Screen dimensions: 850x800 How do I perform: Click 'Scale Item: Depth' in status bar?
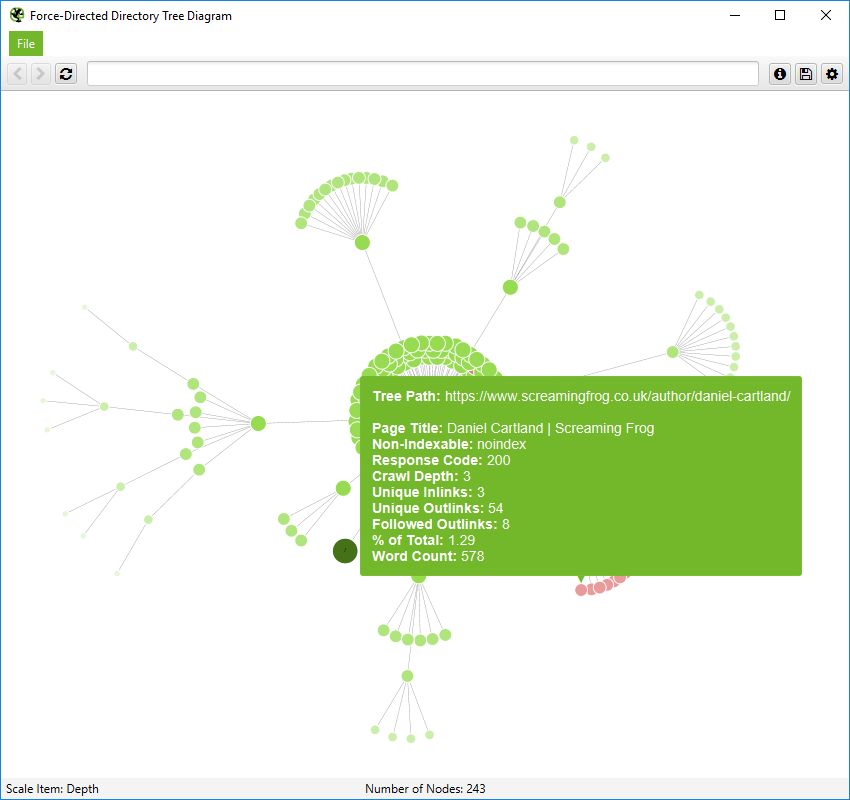pyautogui.click(x=53, y=789)
